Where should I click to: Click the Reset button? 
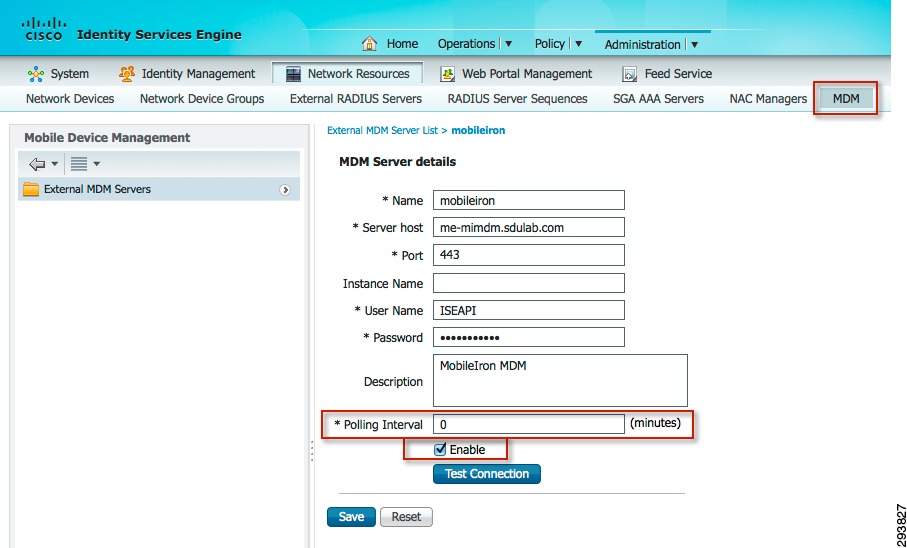coord(406,517)
